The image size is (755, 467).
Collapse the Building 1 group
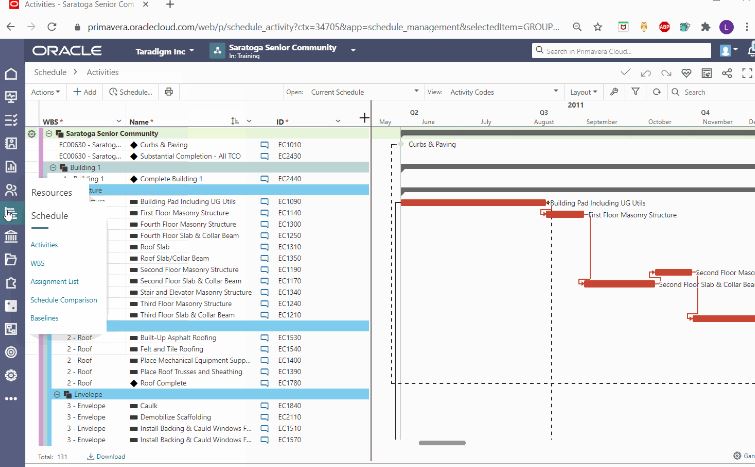[53, 168]
